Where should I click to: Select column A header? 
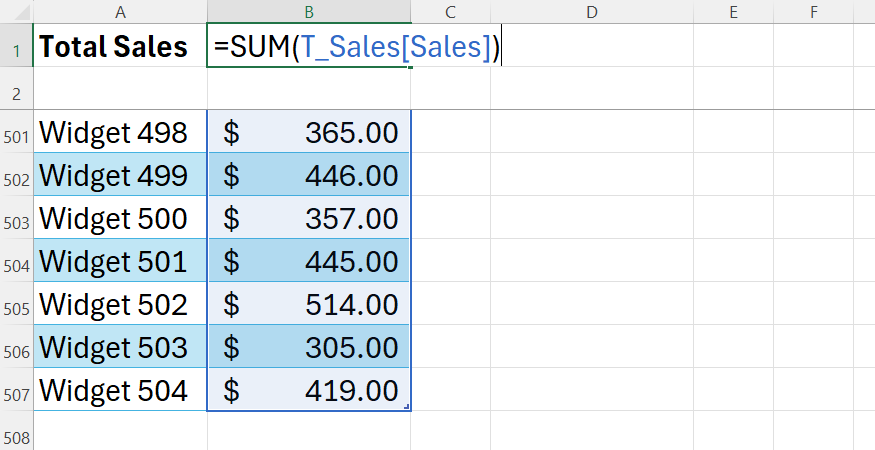[x=120, y=11]
